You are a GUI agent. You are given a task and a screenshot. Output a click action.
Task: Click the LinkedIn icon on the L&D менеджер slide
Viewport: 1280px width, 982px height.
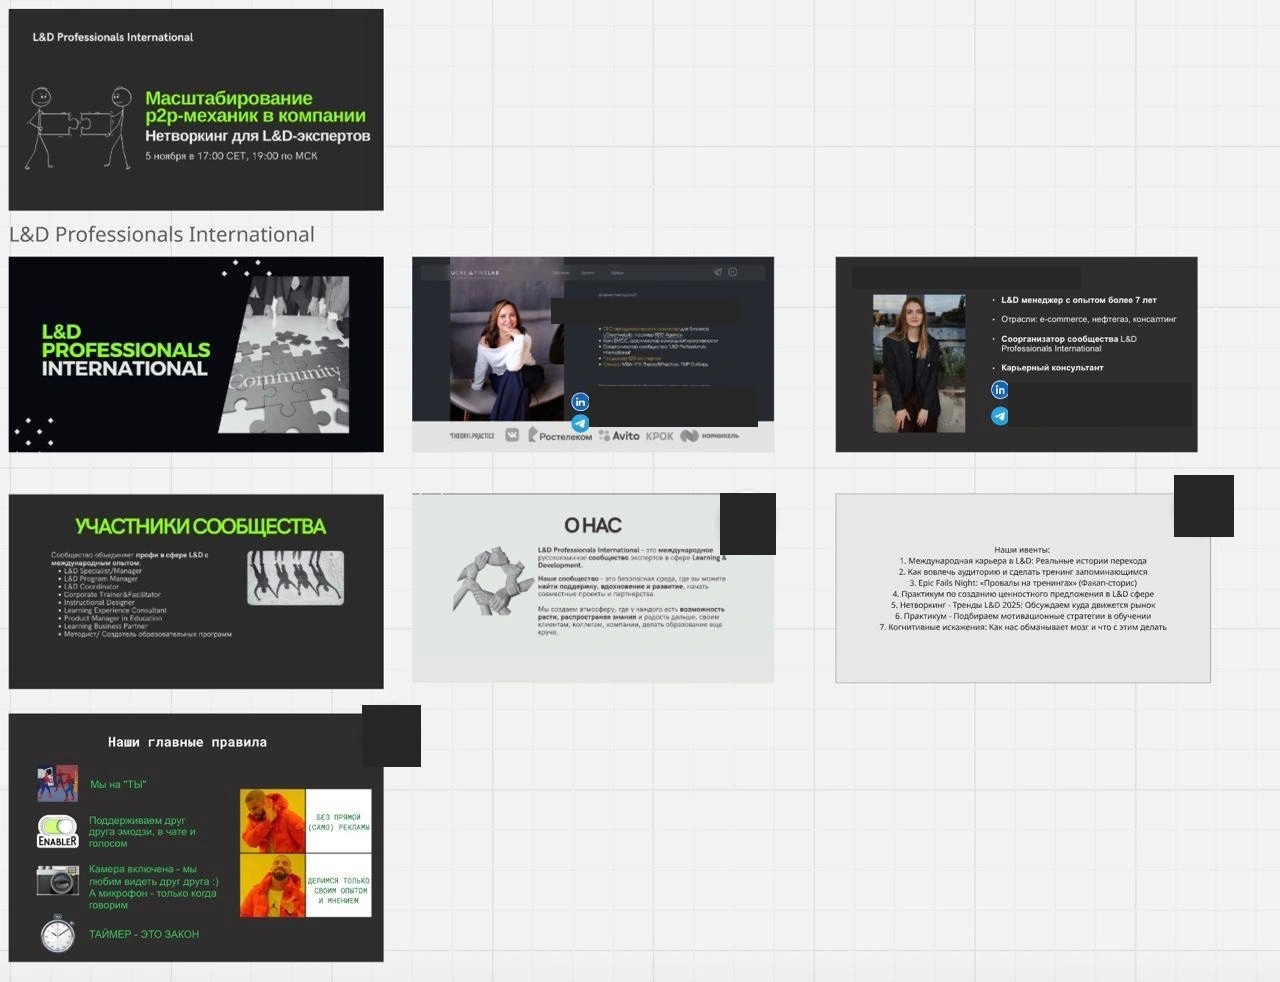click(1000, 390)
